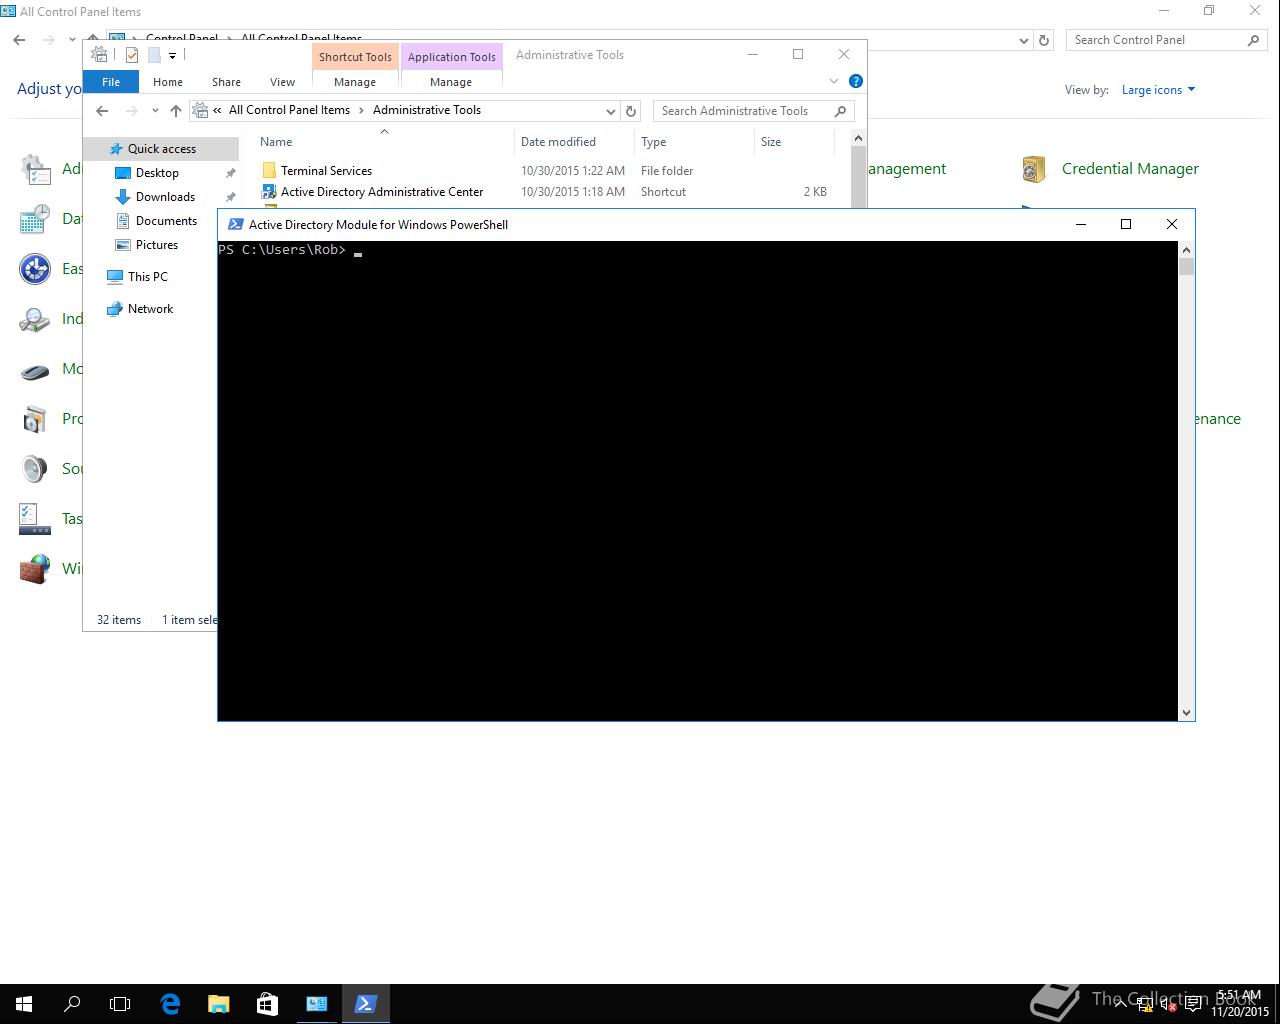This screenshot has height=1024, width=1280.
Task: Click the breadcrumb chevron after All Control Panel Items
Action: (361, 110)
